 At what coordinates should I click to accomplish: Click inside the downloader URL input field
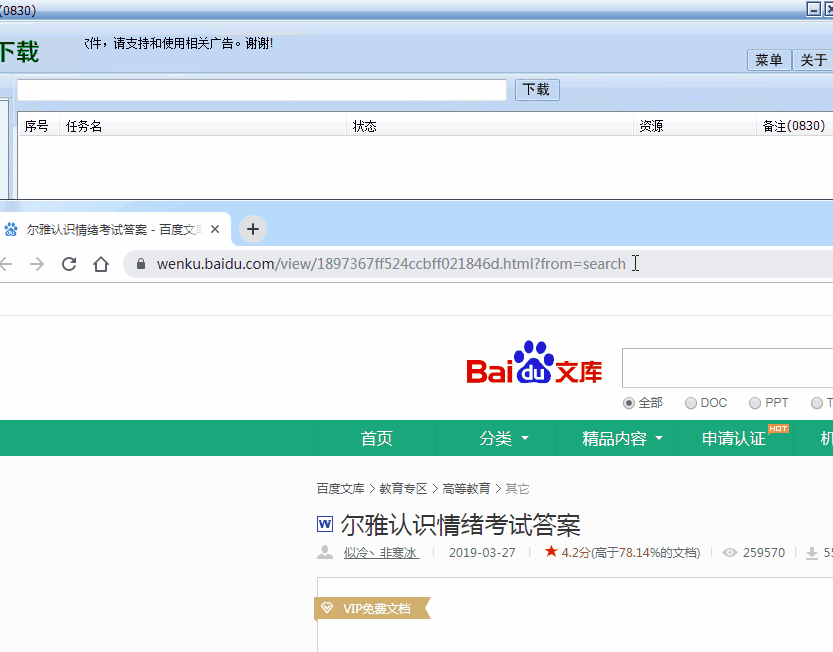pyautogui.click(x=260, y=89)
